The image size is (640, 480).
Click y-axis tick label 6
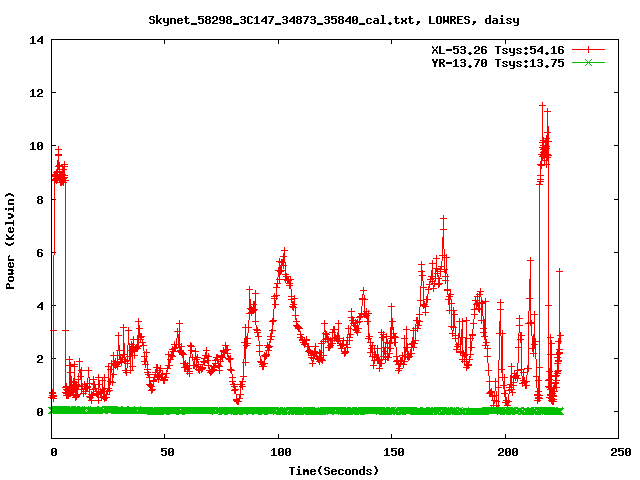[40, 253]
